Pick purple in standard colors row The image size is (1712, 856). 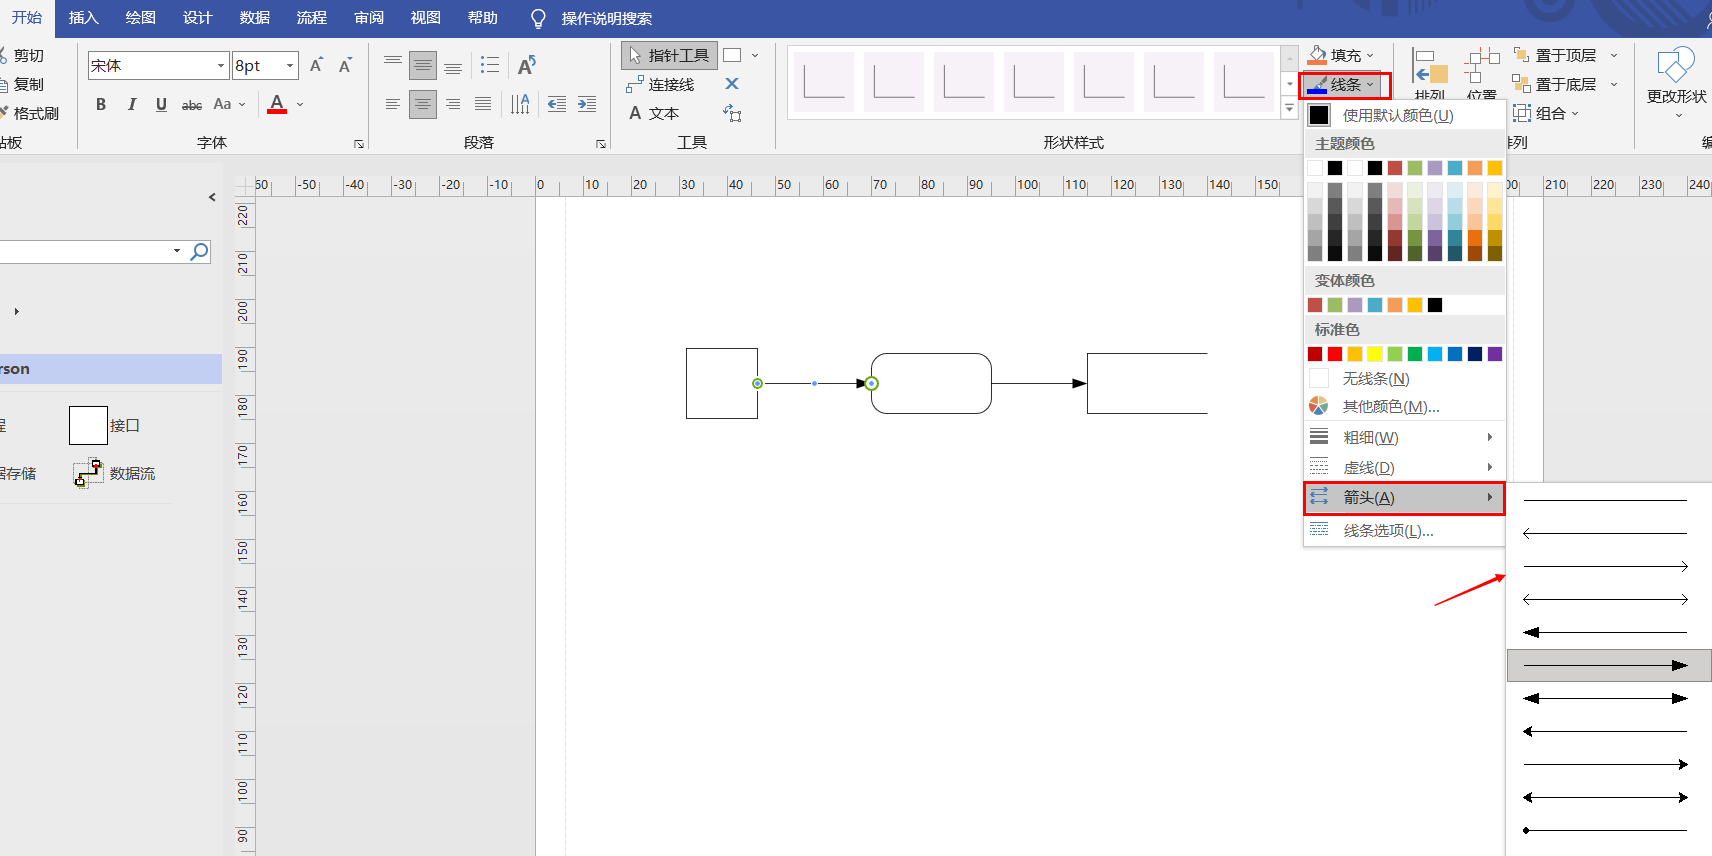coord(1495,354)
